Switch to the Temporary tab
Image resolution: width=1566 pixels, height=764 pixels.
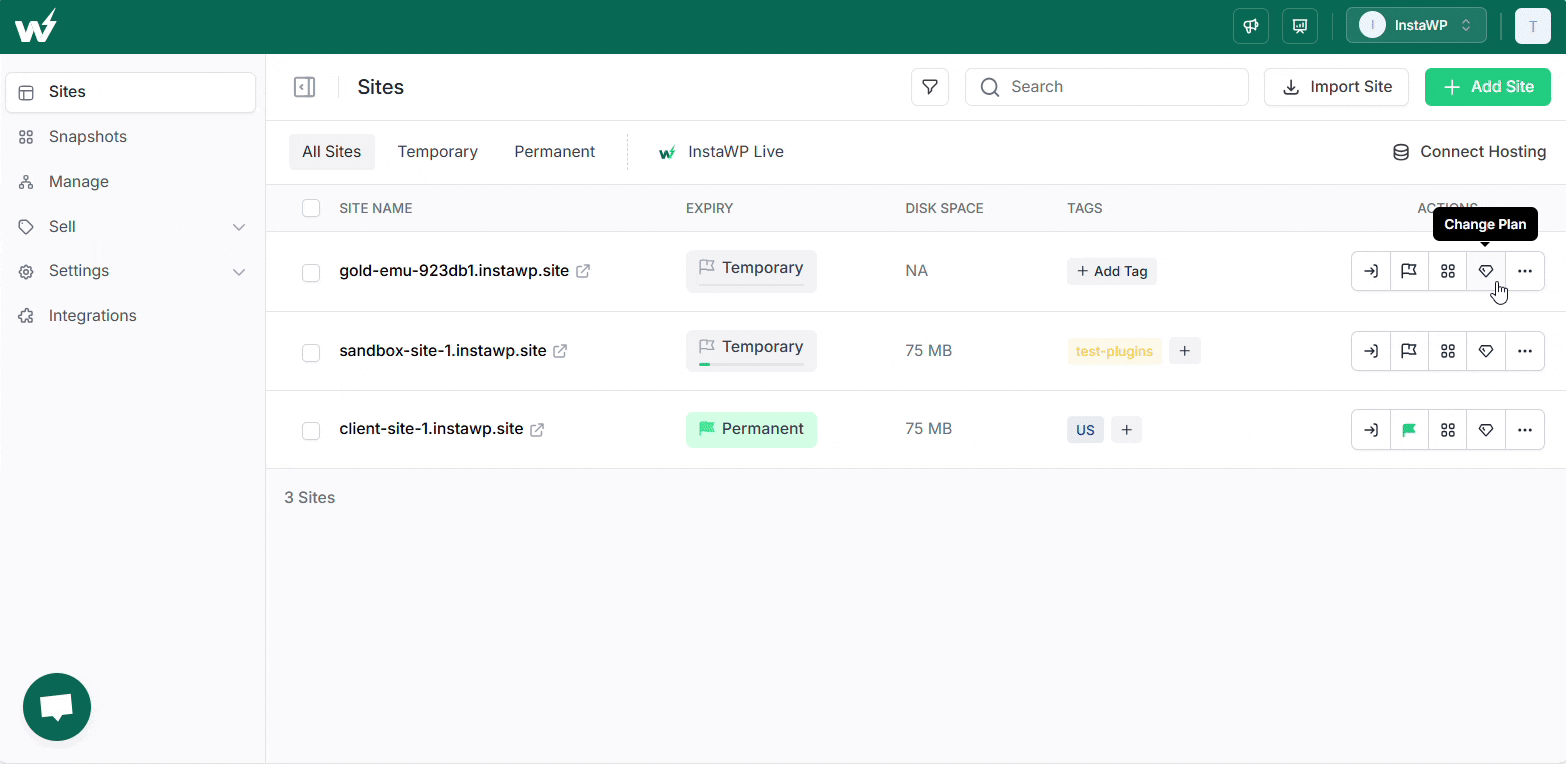[438, 152]
